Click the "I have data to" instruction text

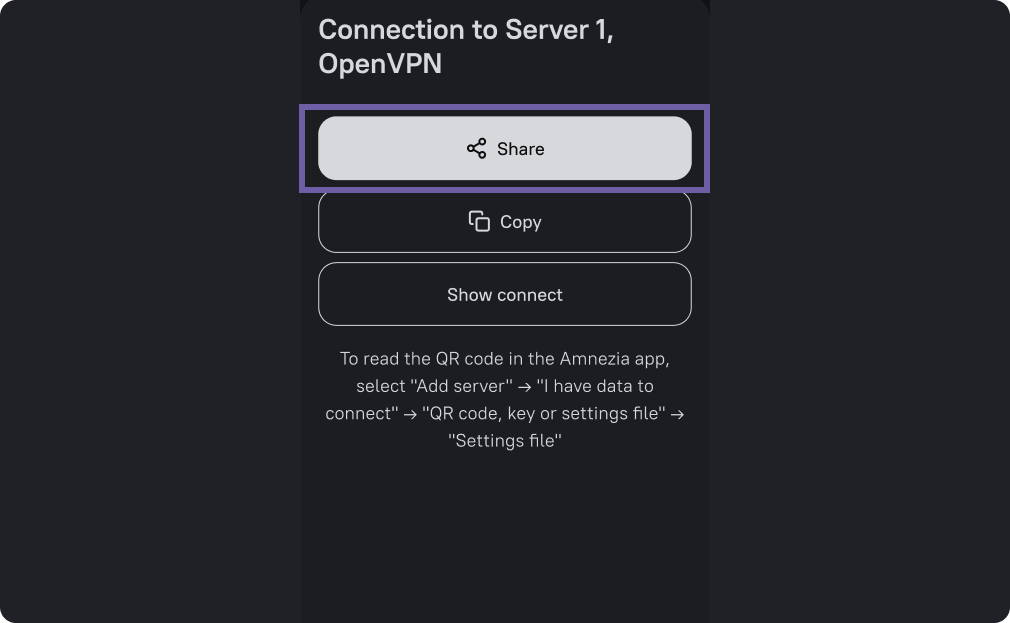(596, 386)
